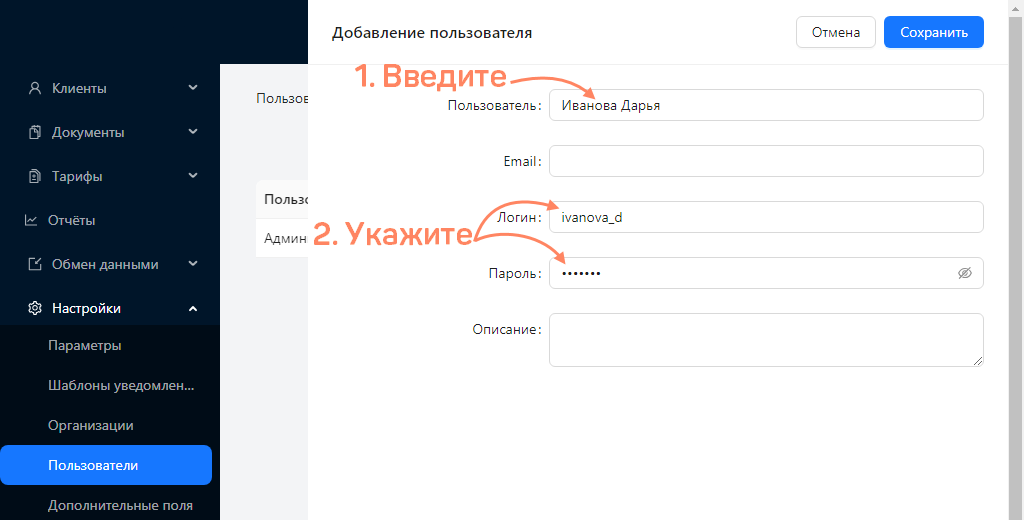Collapse the Настройки menu chevron
This screenshot has width=1024, height=520.
pyautogui.click(x=193, y=308)
